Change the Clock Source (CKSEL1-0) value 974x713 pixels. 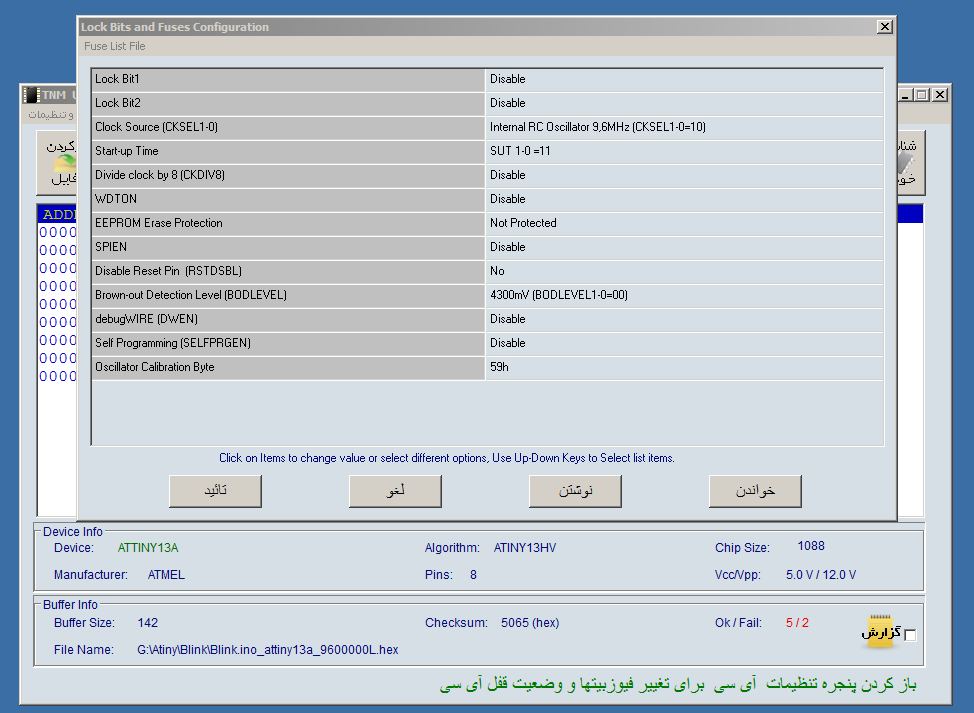(684, 127)
